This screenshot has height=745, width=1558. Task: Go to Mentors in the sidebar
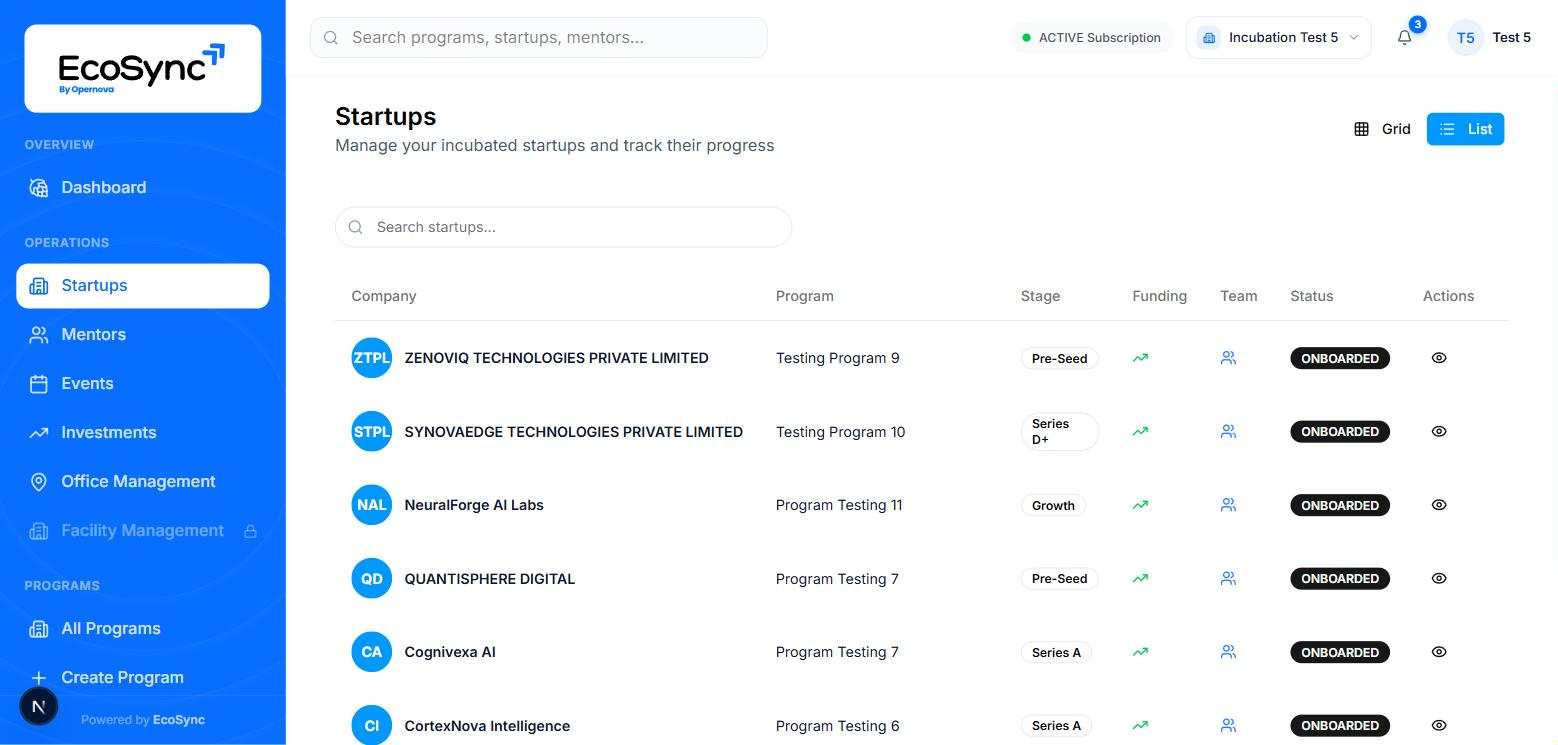(143, 335)
